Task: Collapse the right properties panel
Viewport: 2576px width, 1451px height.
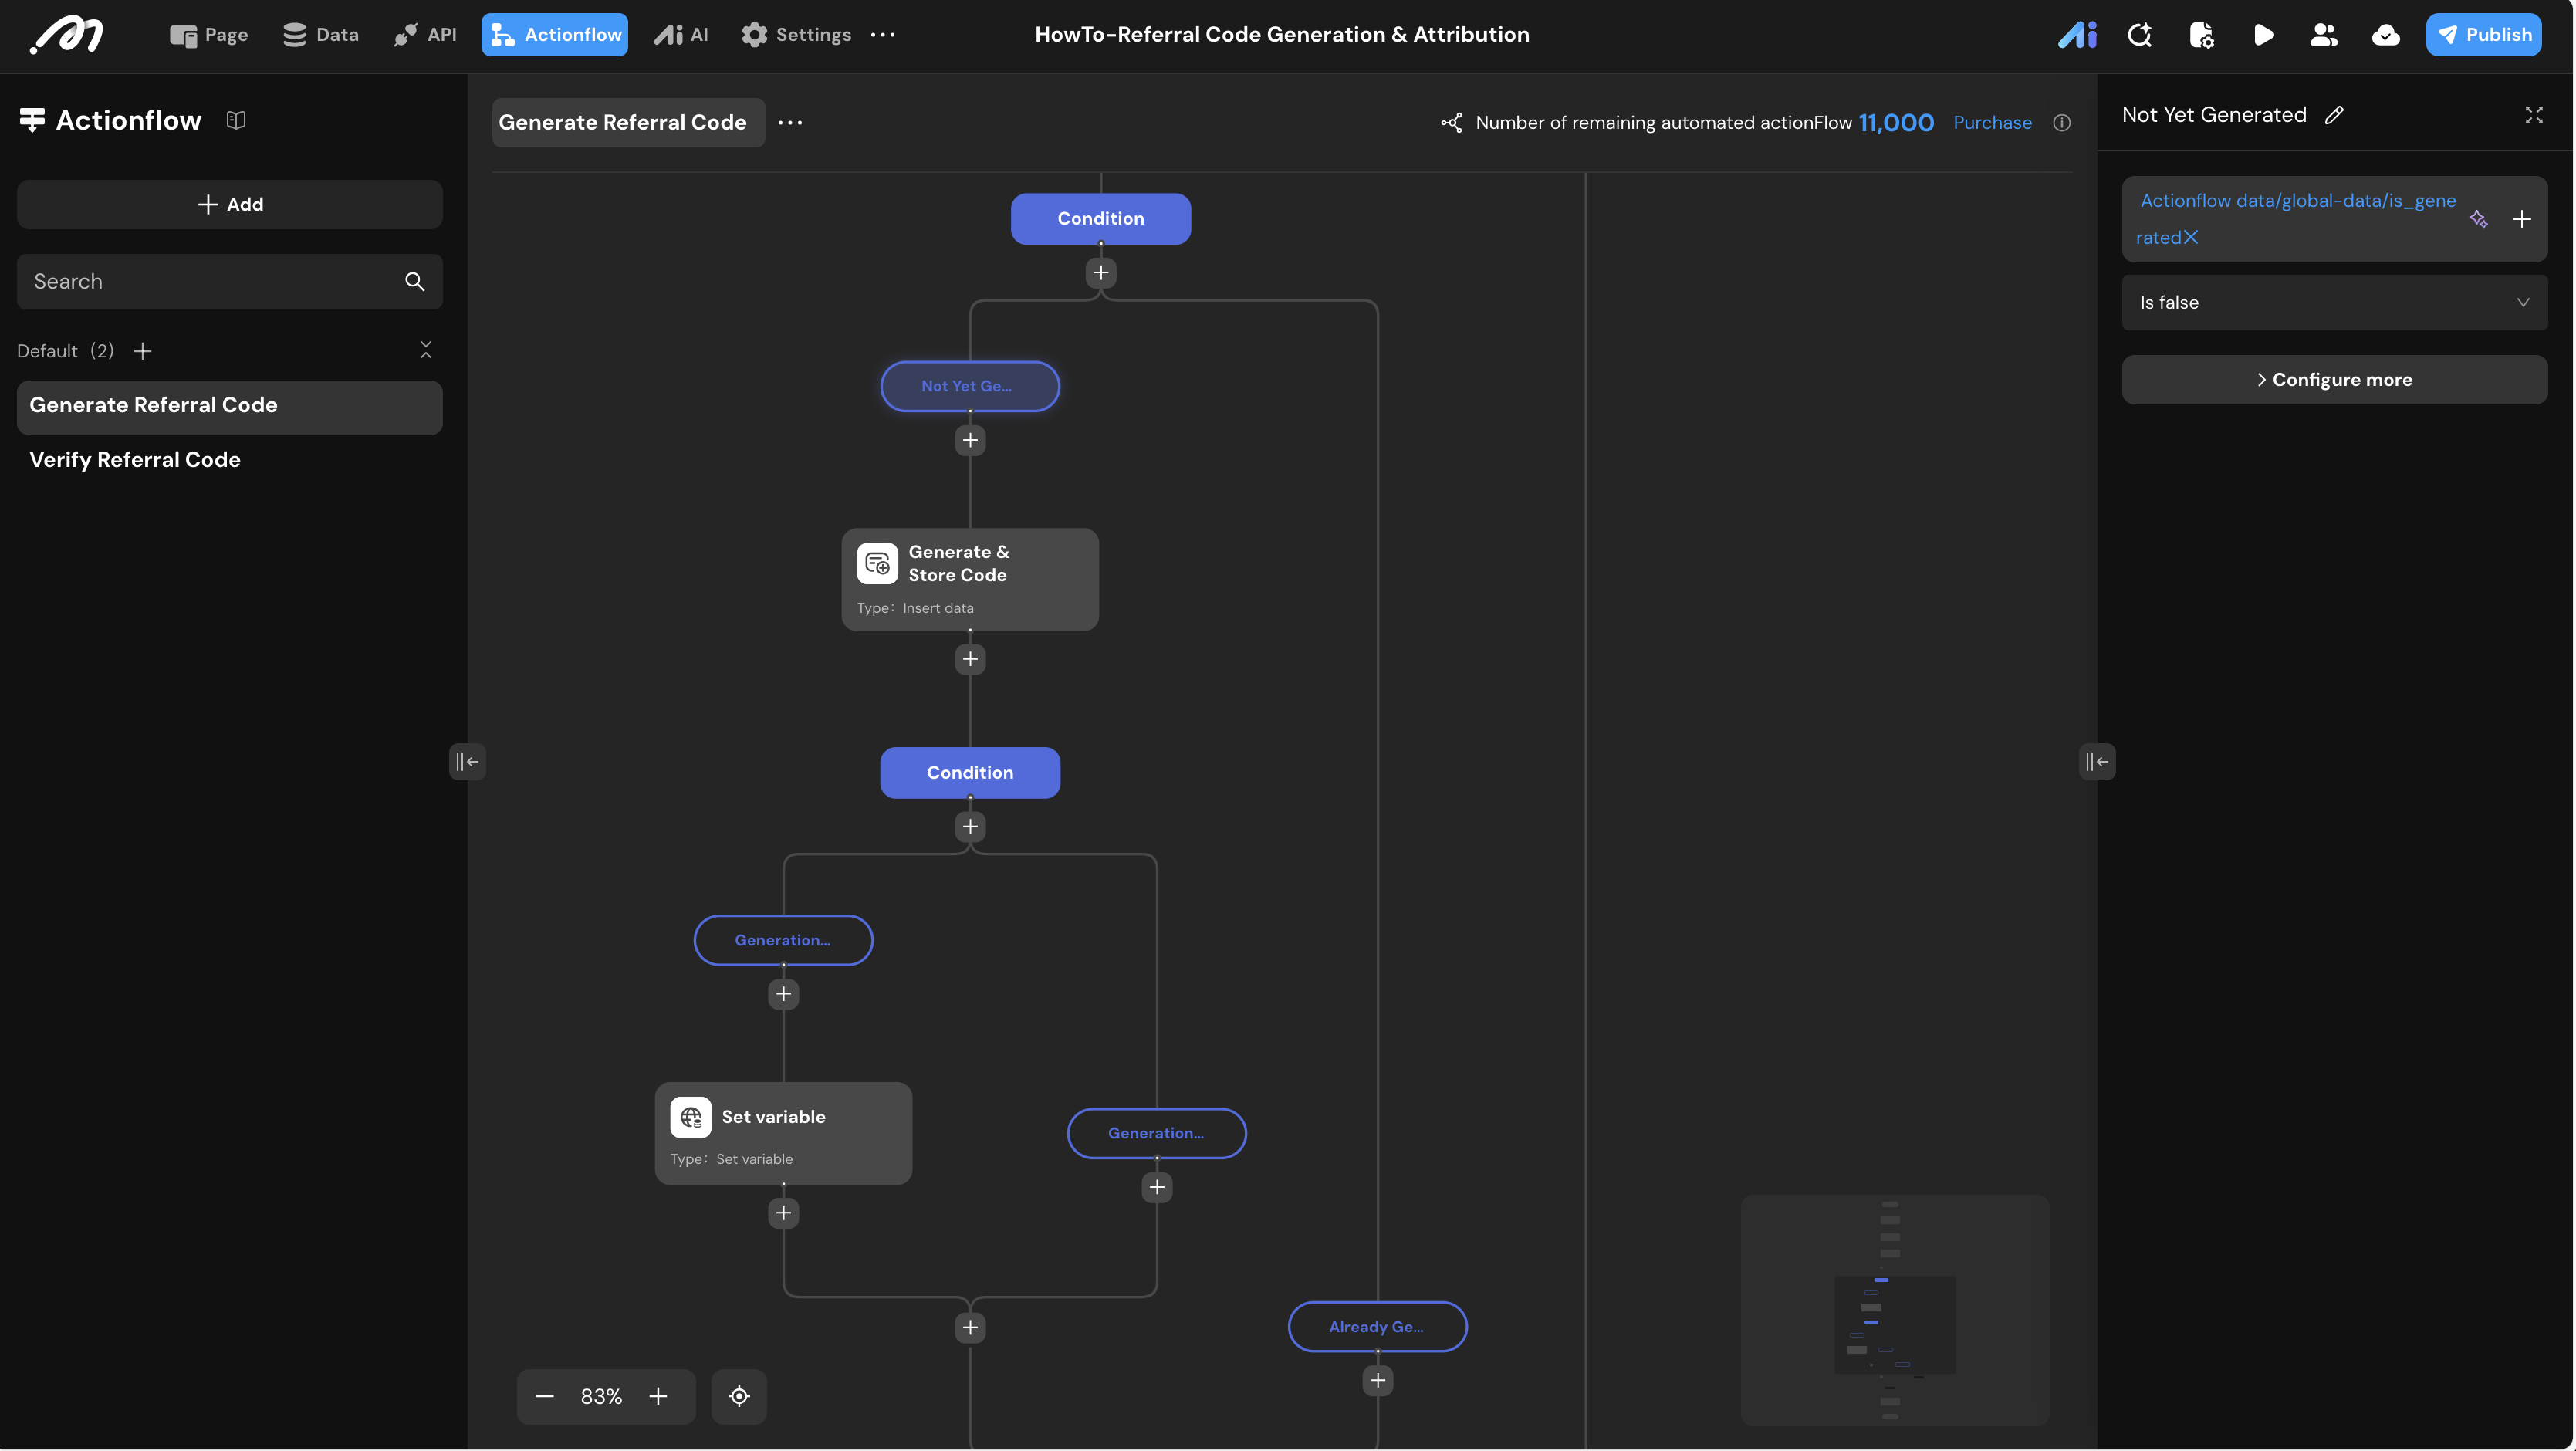Action: 2097,762
